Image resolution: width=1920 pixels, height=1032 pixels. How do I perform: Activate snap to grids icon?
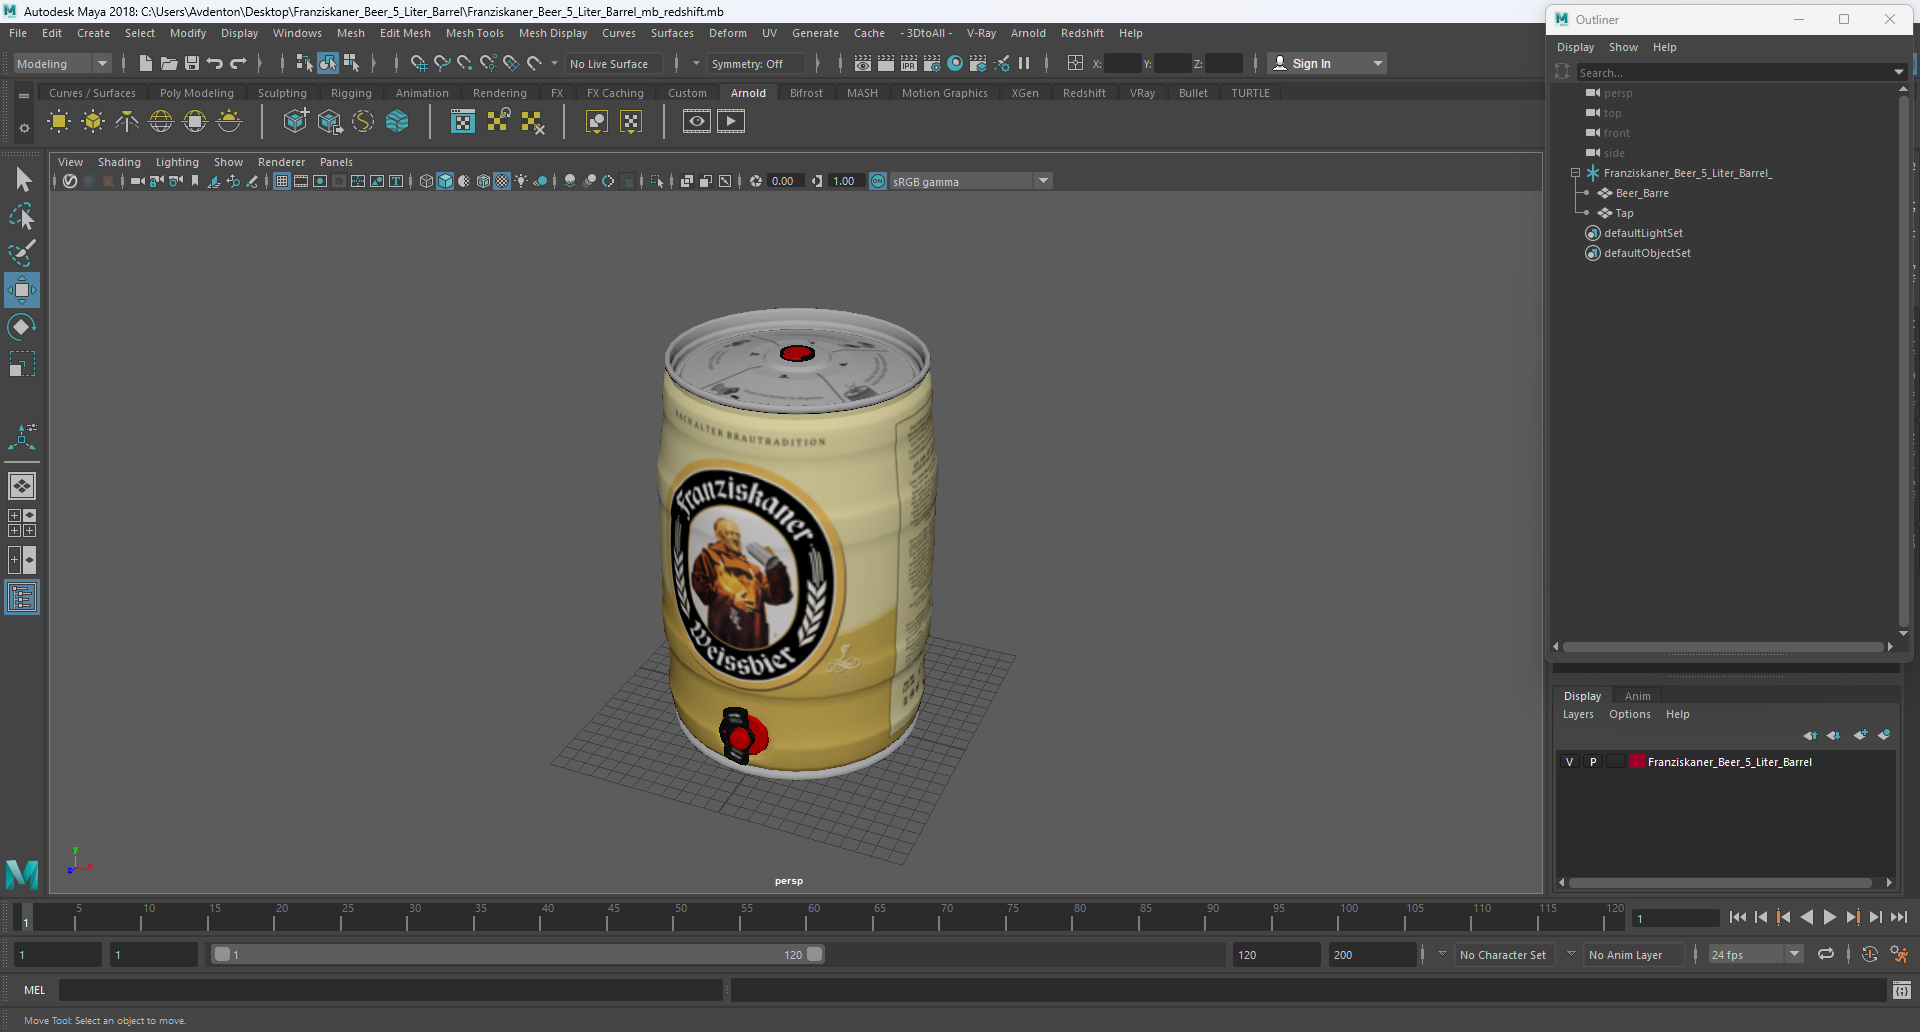(419, 63)
